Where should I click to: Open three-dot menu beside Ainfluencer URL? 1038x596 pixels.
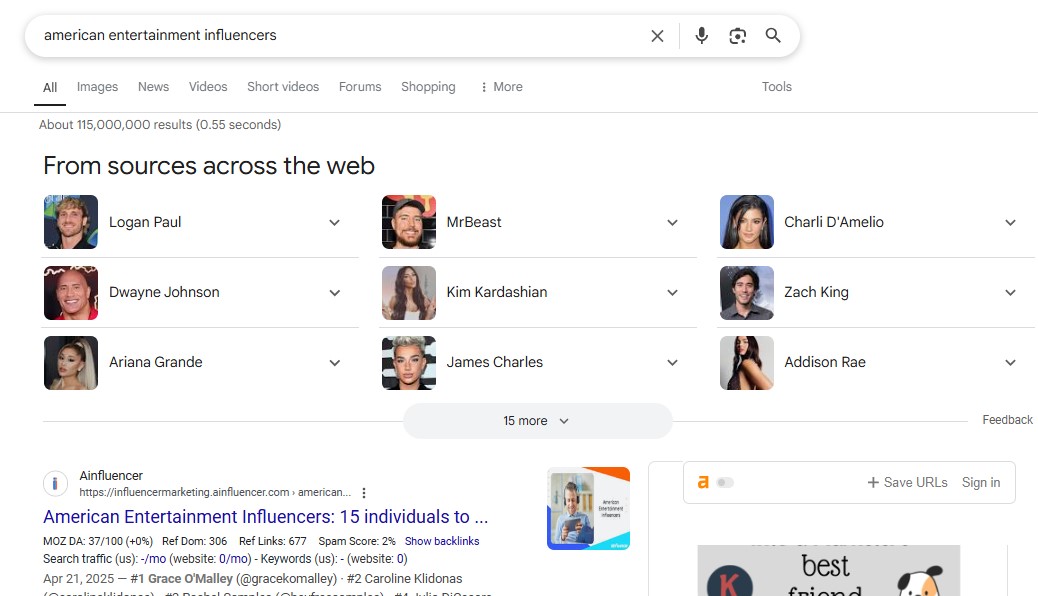[x=363, y=493]
